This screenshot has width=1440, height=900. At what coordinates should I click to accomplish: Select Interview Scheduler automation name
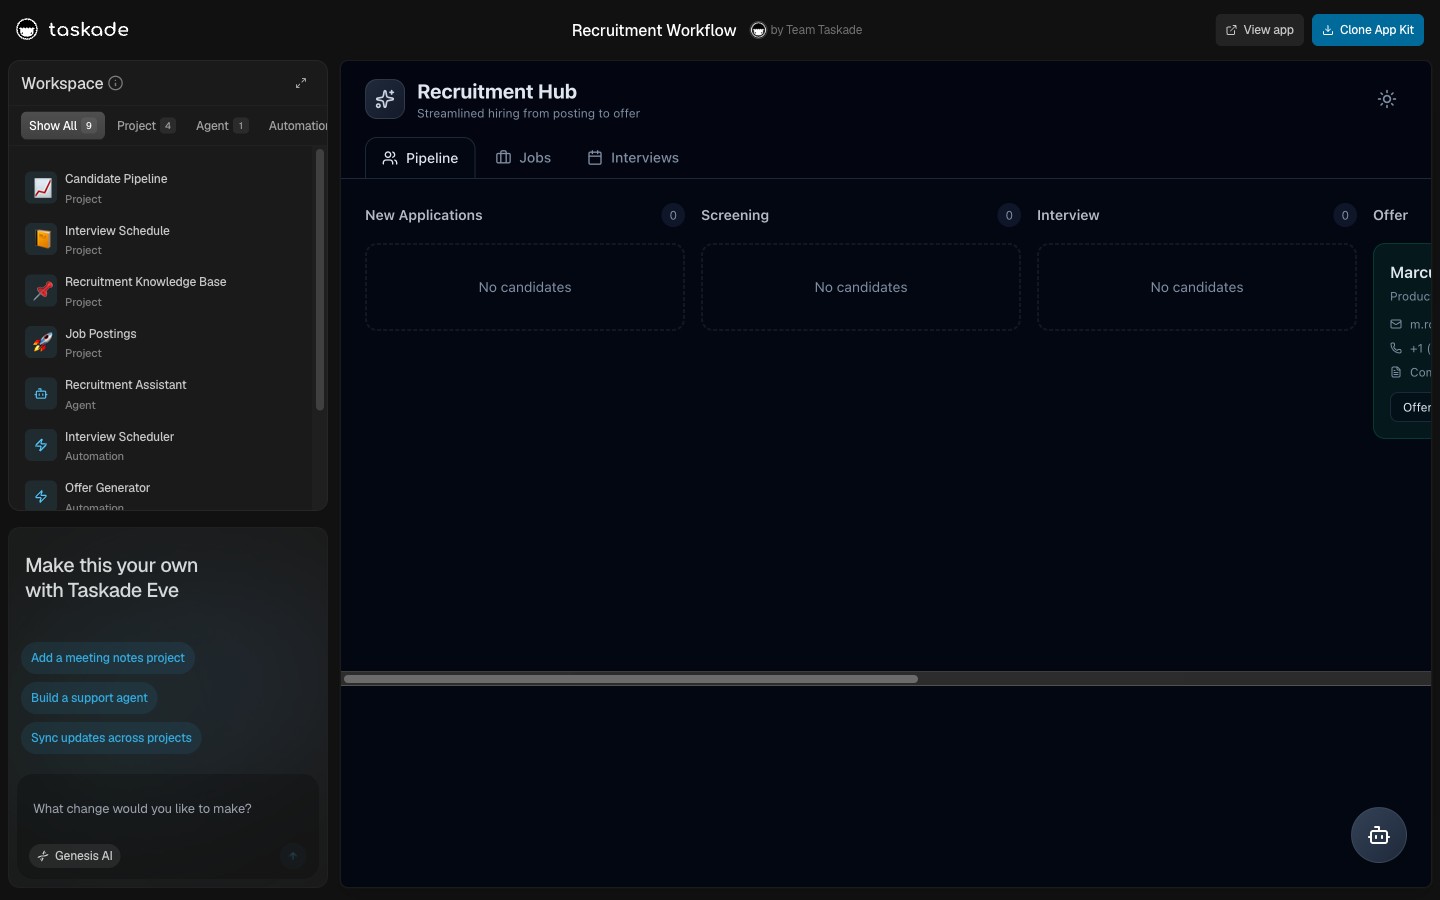pos(119,437)
